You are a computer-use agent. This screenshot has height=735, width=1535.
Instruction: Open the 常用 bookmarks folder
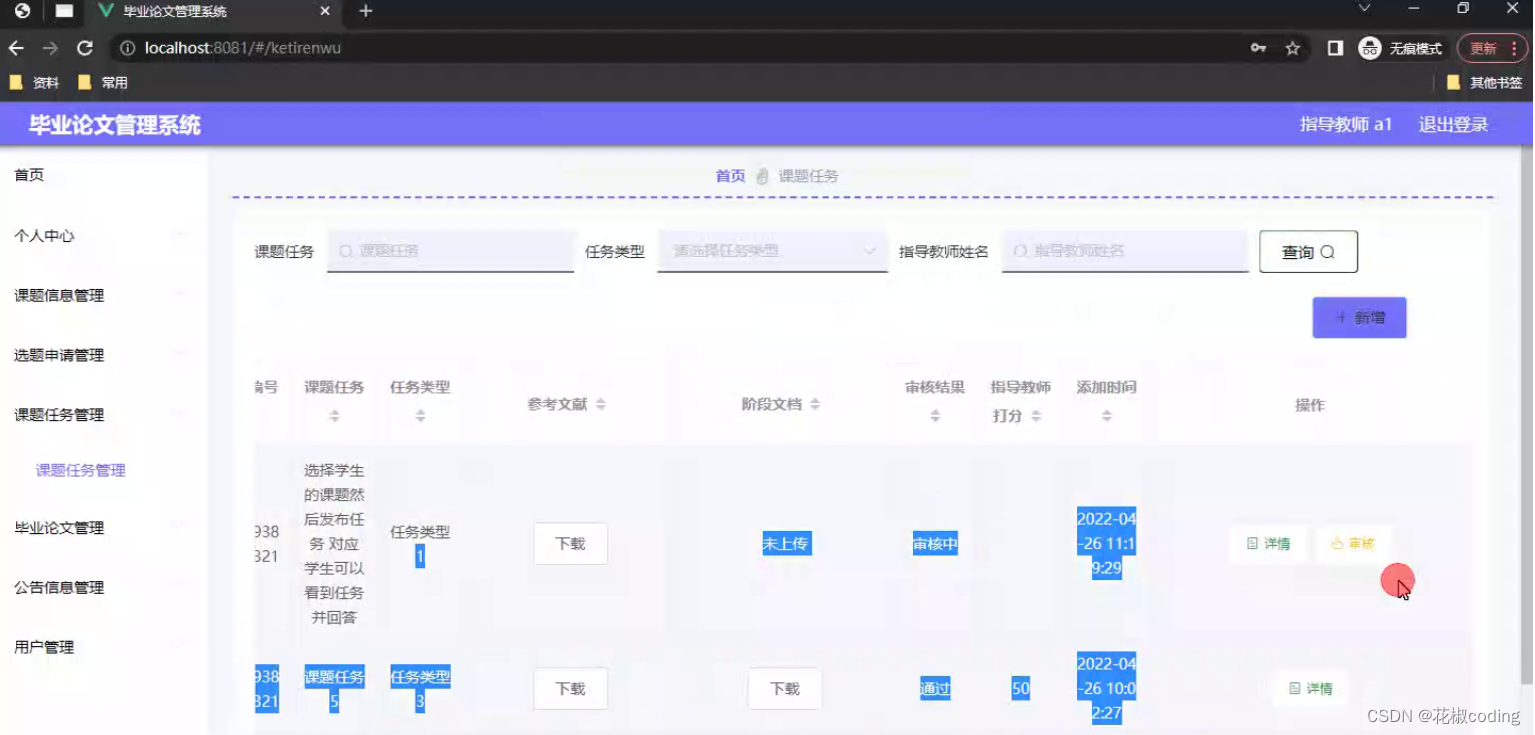click(x=103, y=83)
